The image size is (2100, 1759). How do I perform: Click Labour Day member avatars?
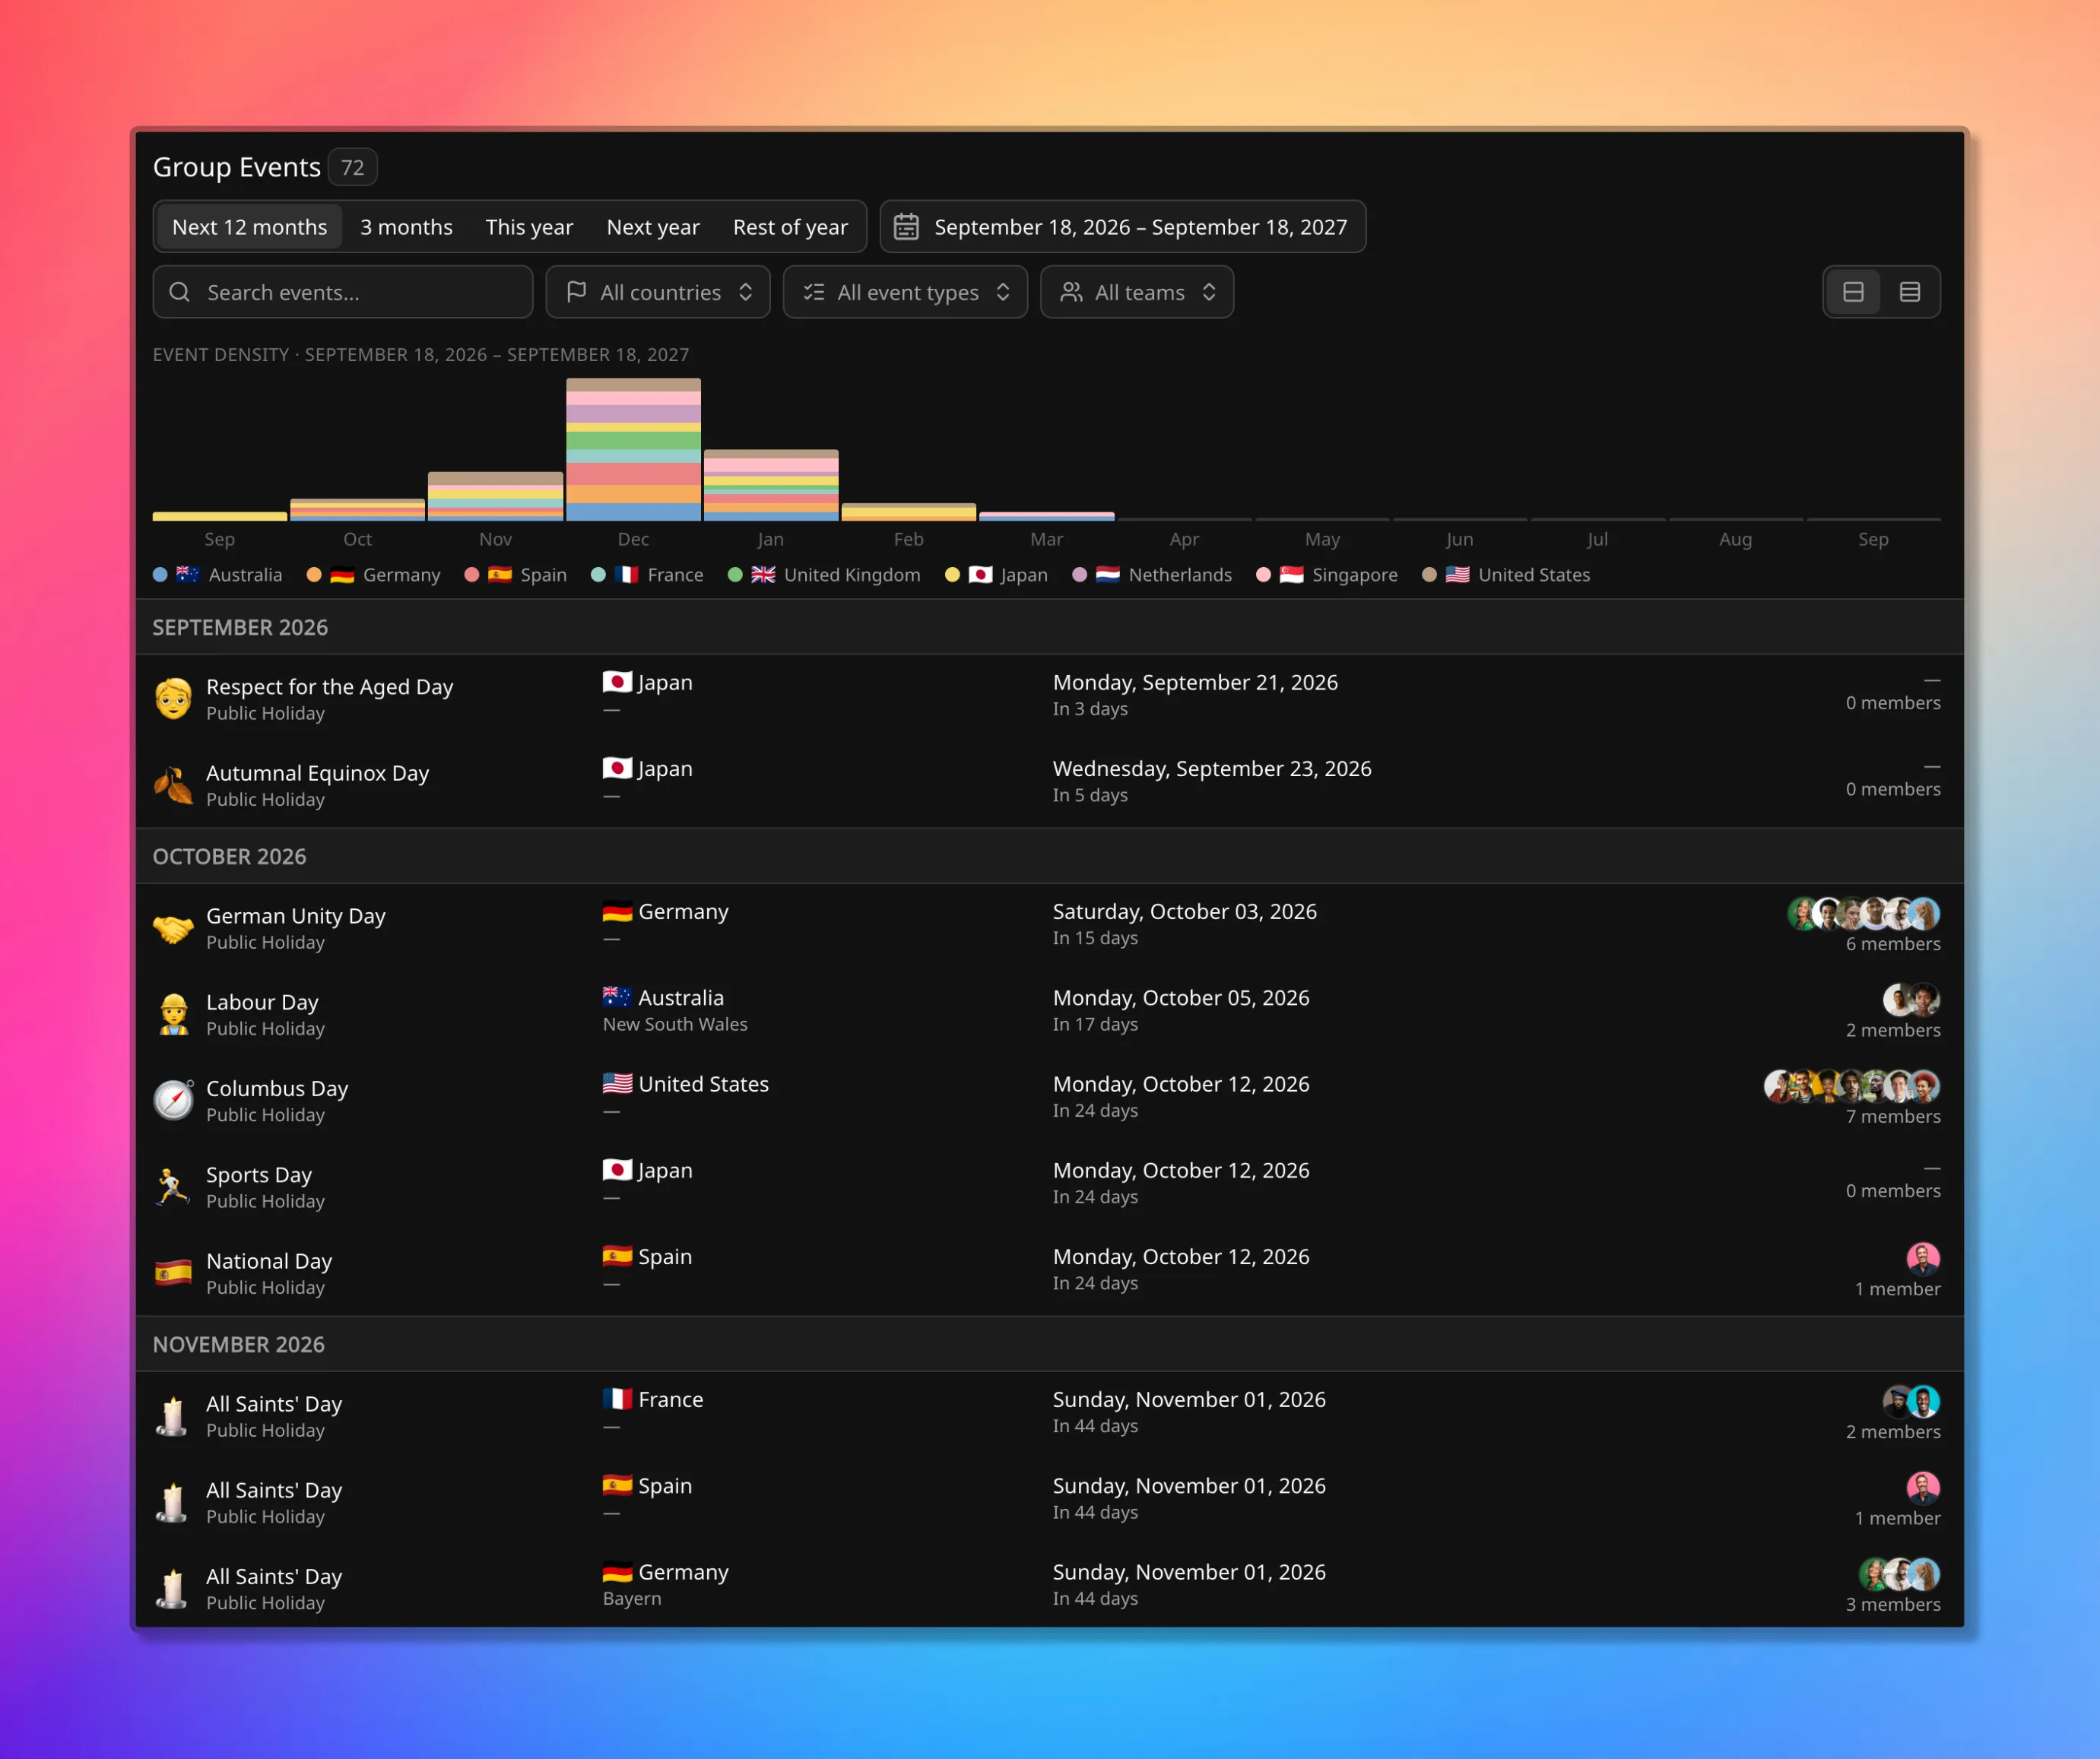[1912, 999]
